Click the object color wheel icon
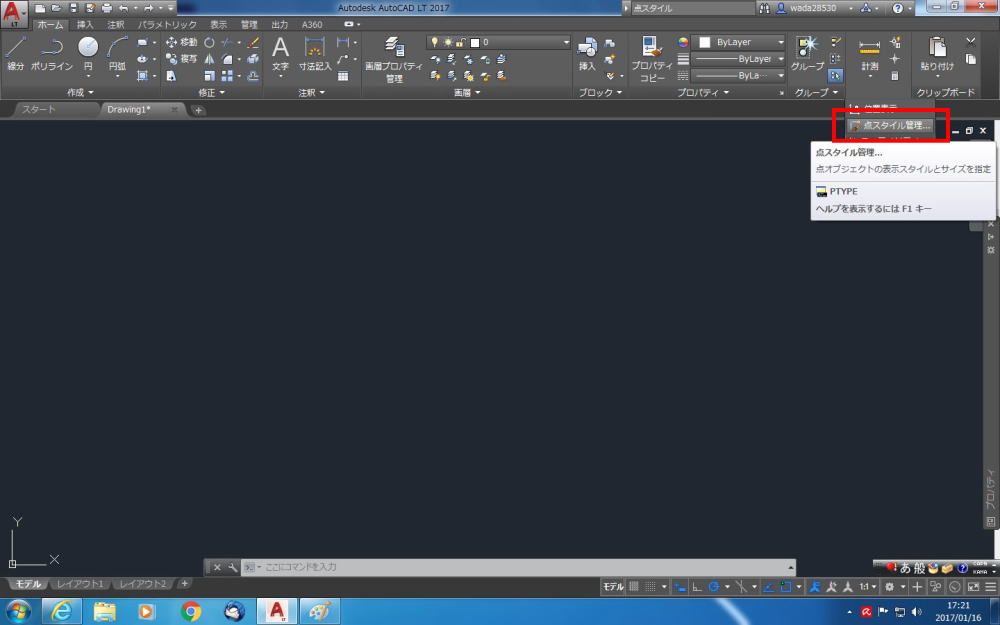 [x=683, y=42]
